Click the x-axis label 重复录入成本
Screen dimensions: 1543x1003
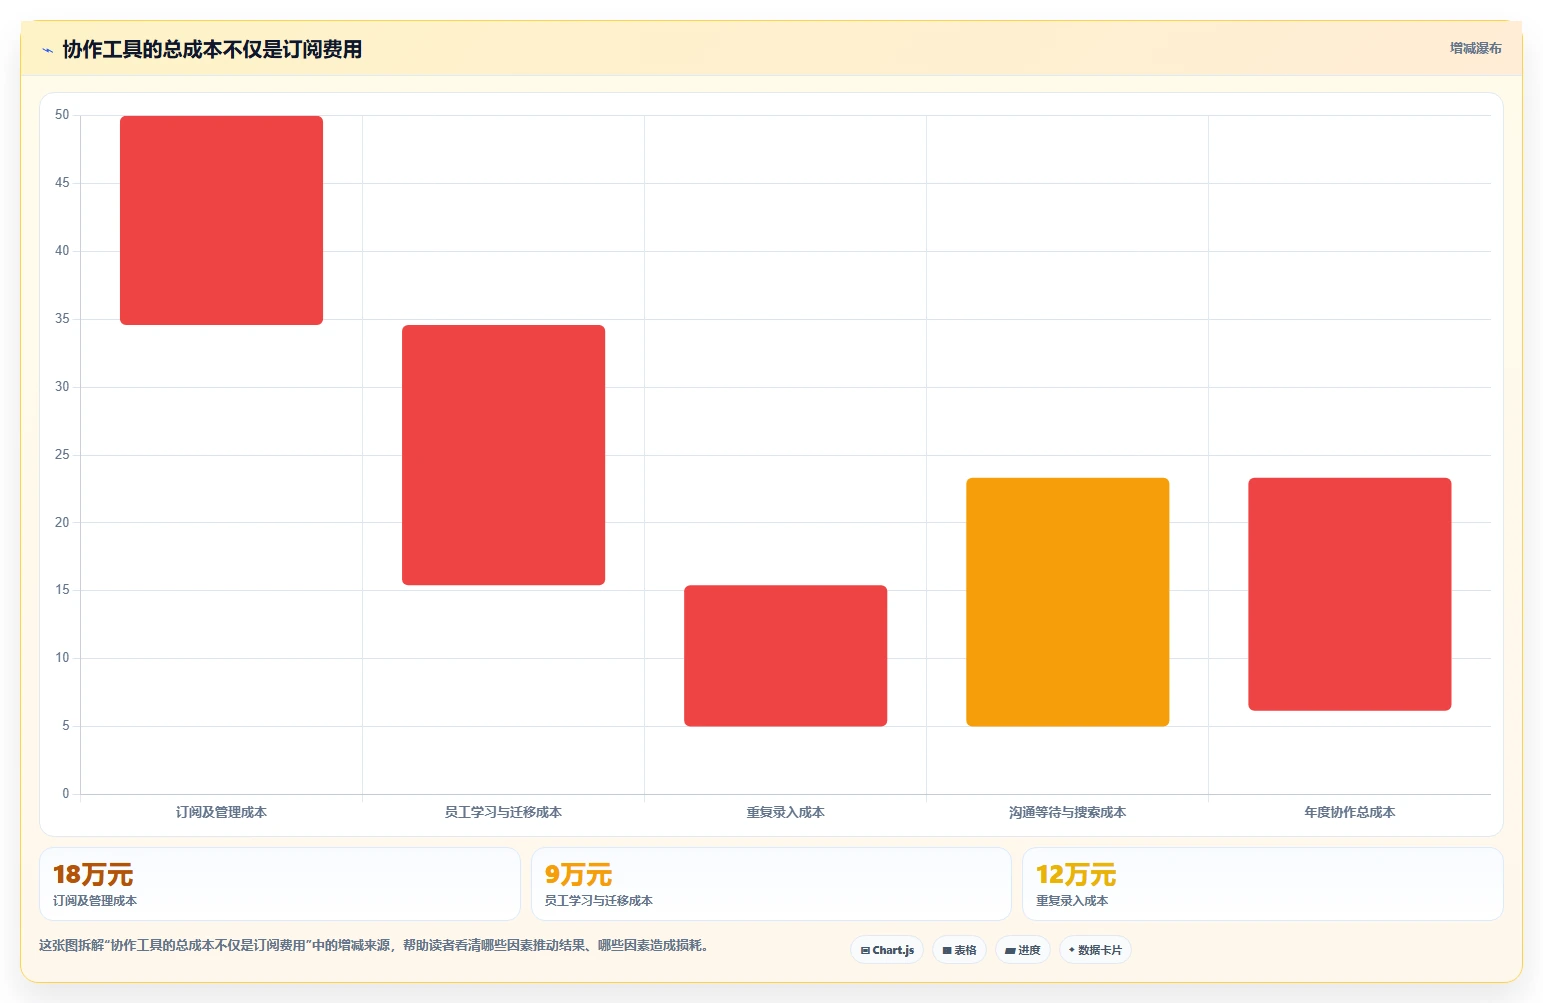785,812
